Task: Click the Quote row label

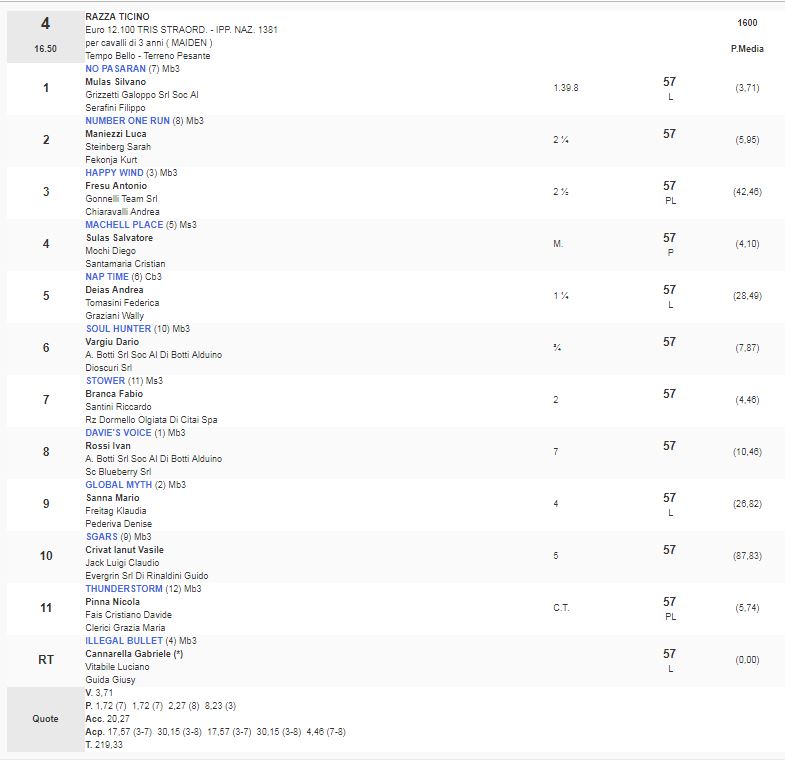Action: click(x=45, y=718)
